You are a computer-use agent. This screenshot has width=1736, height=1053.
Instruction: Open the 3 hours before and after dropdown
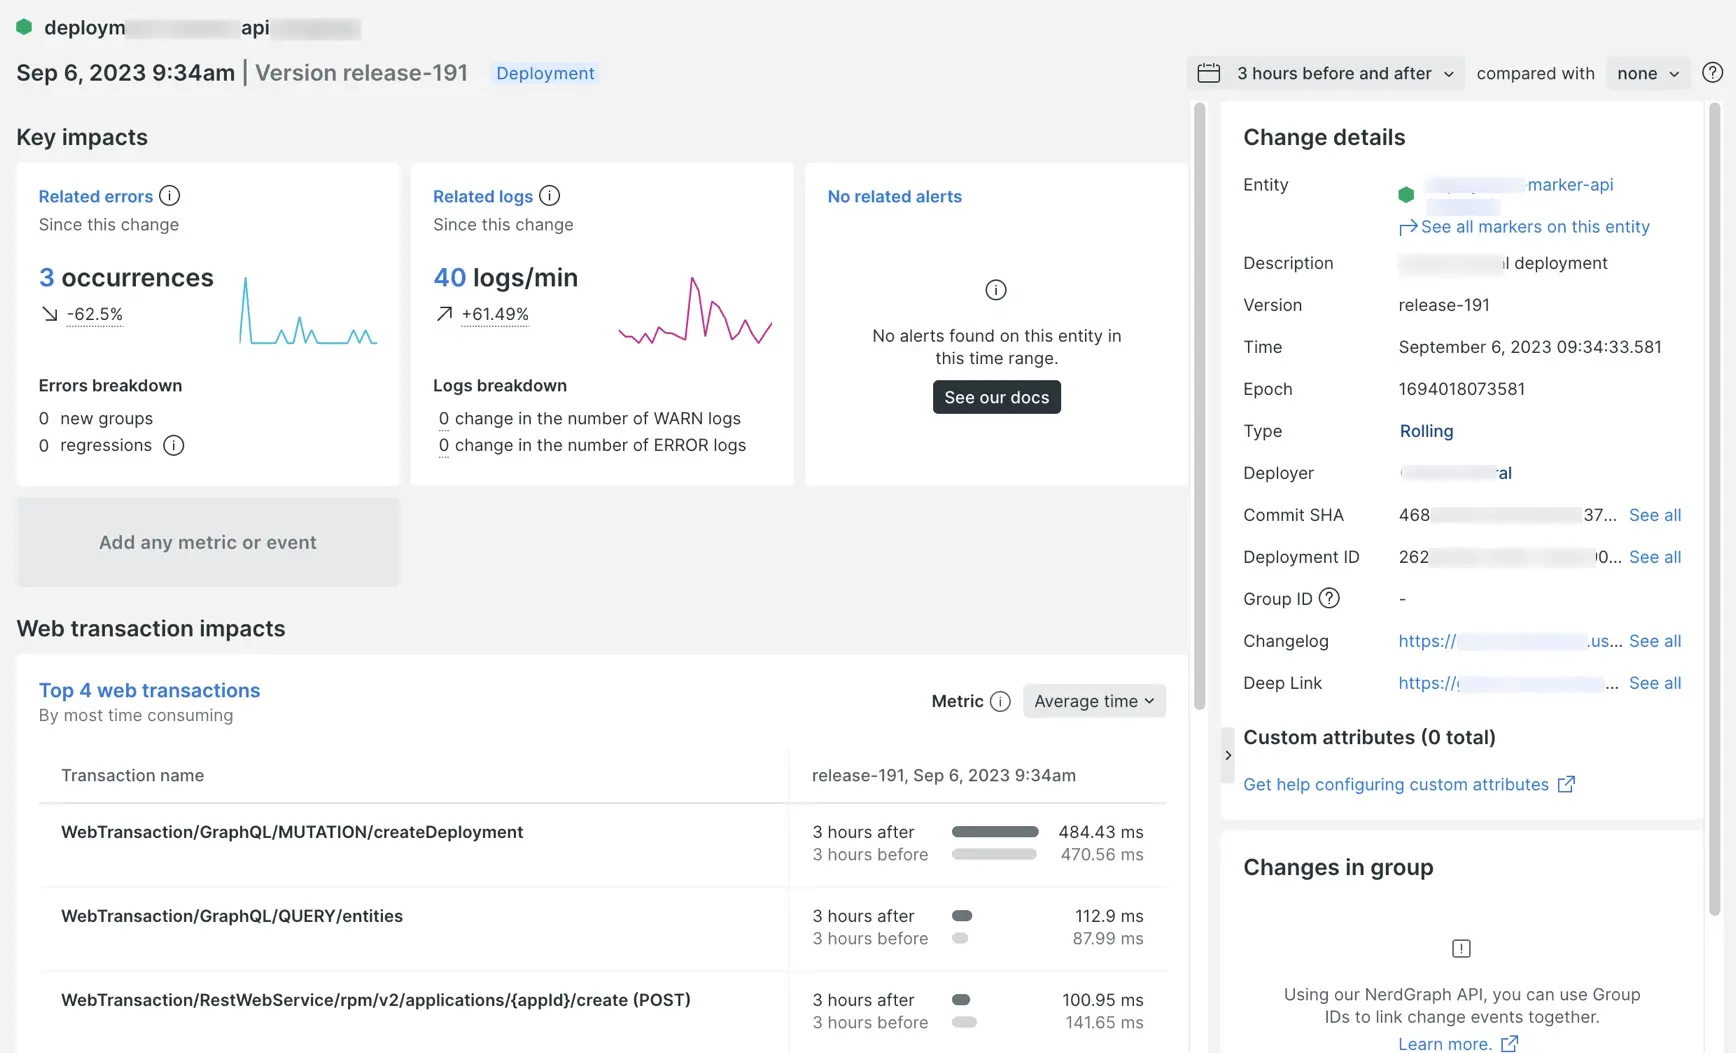click(x=1325, y=73)
